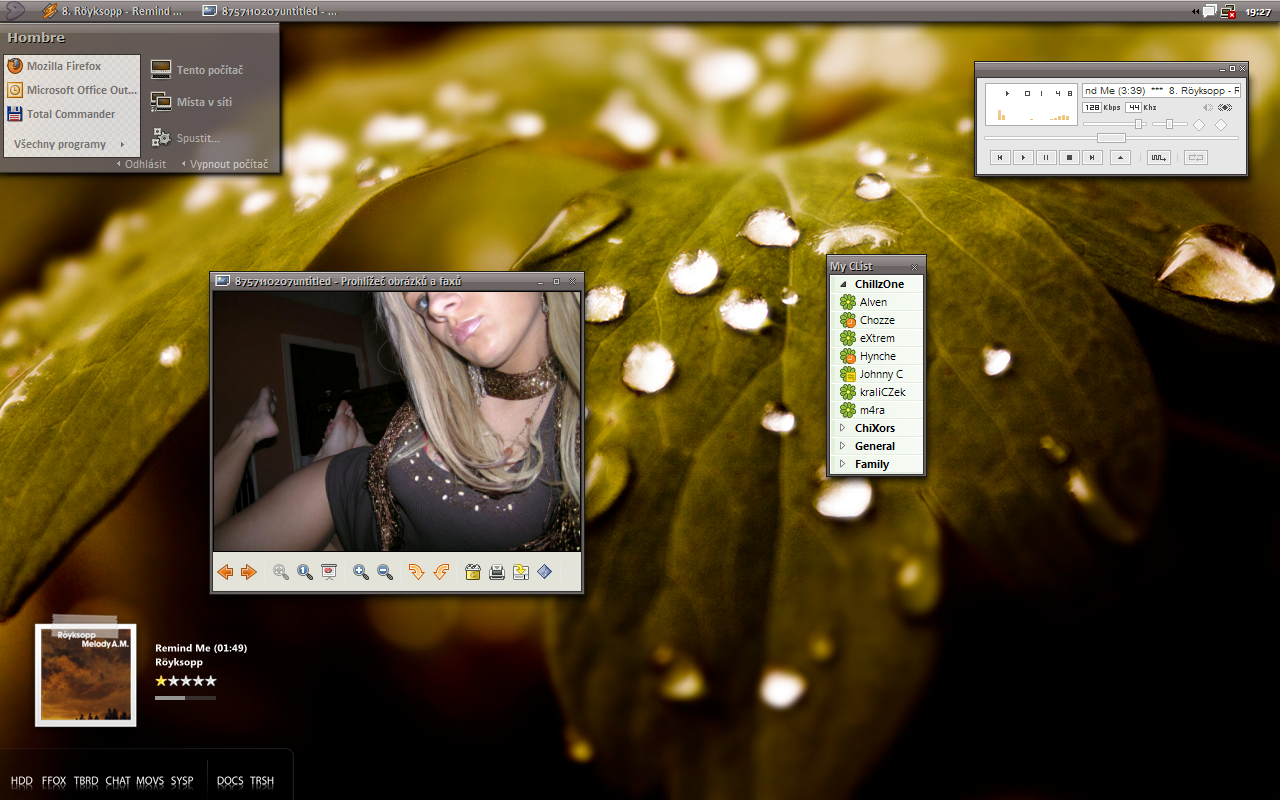1280x800 pixels.
Task: Switch to 8757110207untitled taskbar item
Action: point(270,11)
